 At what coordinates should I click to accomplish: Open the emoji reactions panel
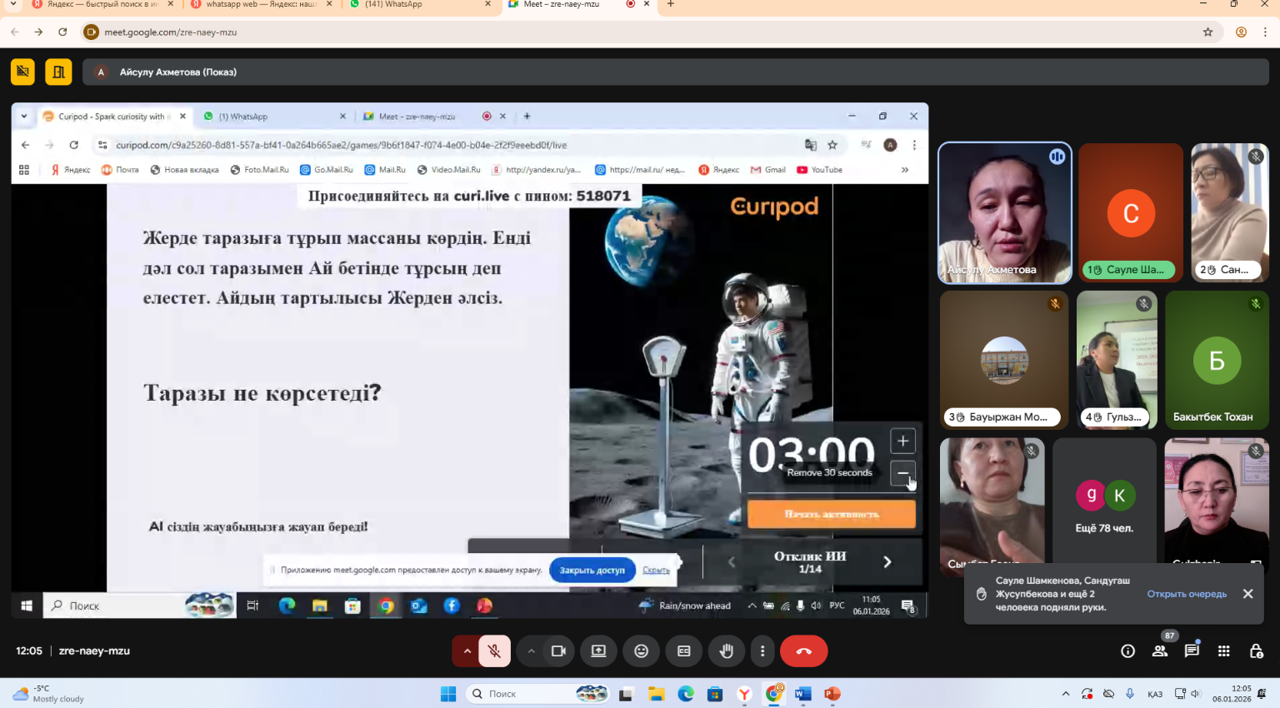pyautogui.click(x=641, y=651)
